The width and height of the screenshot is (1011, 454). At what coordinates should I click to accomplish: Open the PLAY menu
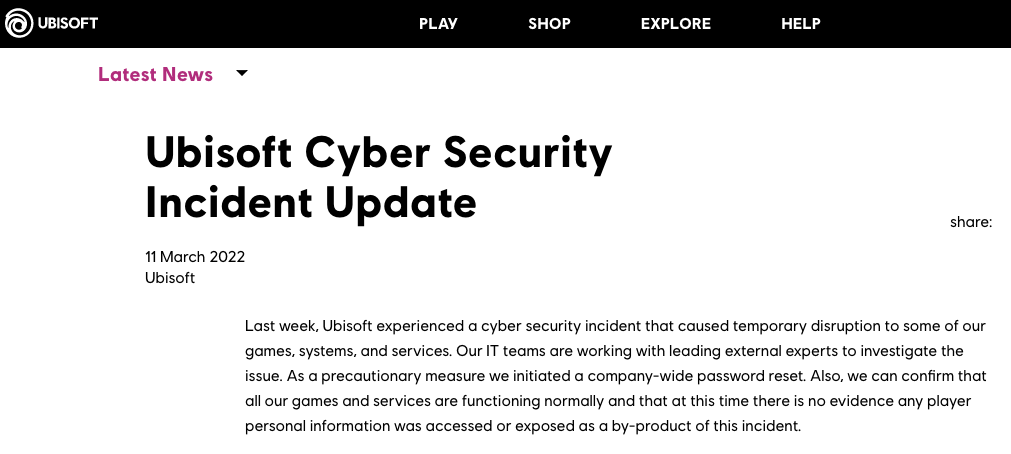tap(438, 24)
